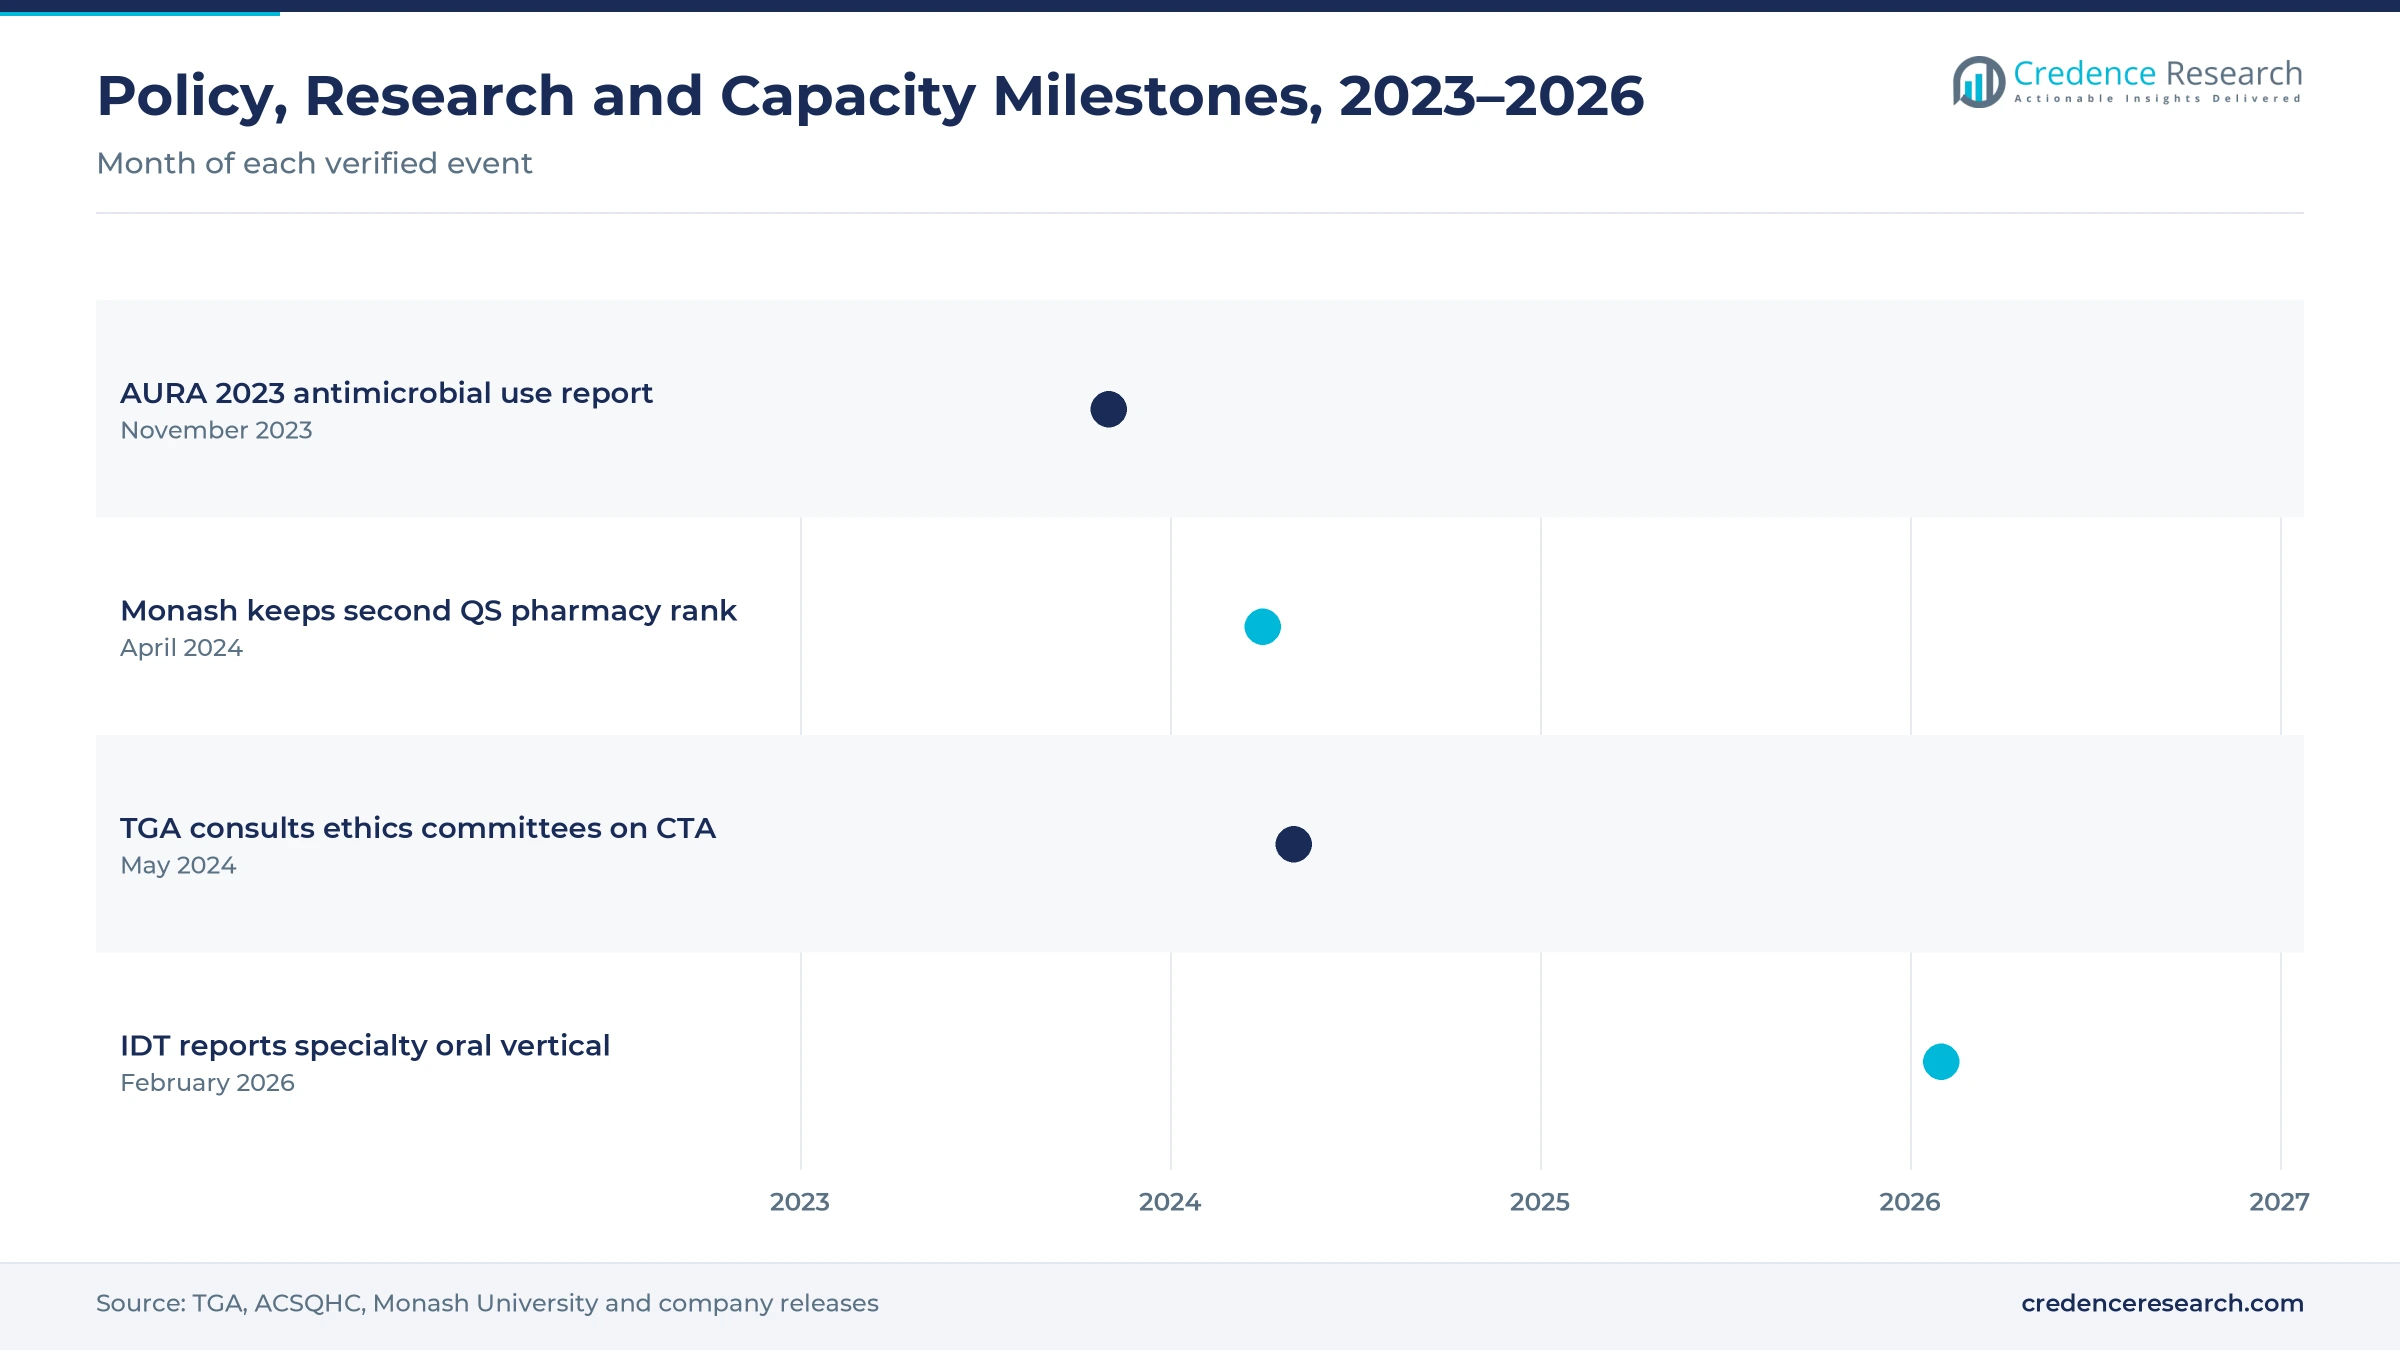This screenshot has height=1350, width=2400.
Task: Click the 2024 axis label
Action: coord(1169,1202)
